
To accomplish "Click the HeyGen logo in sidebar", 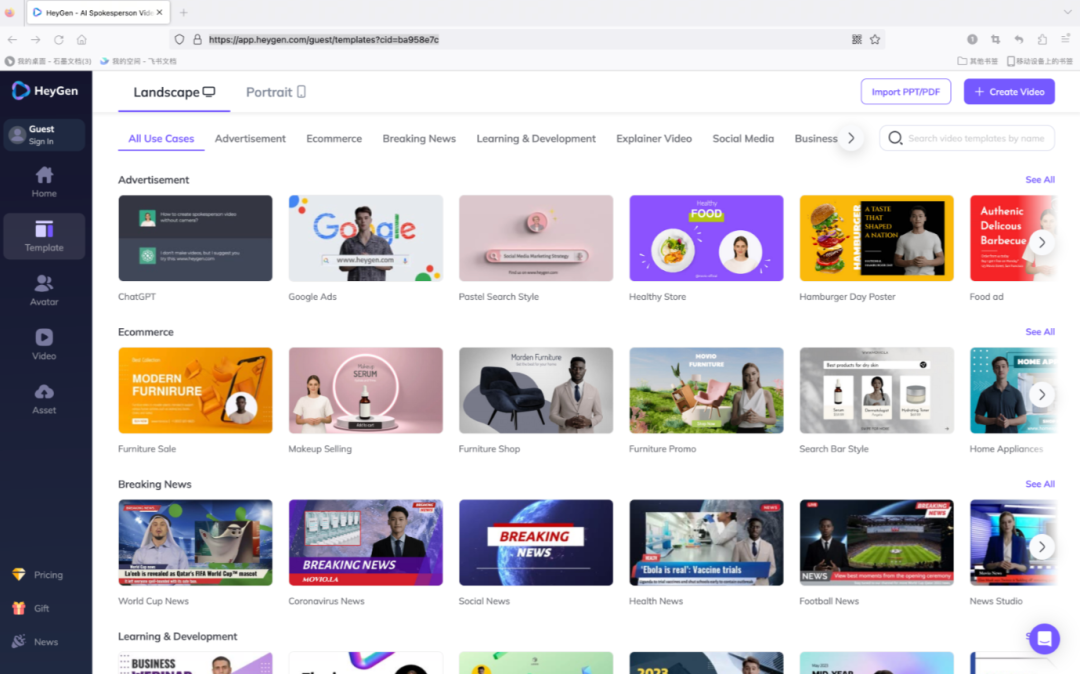I will [x=45, y=90].
